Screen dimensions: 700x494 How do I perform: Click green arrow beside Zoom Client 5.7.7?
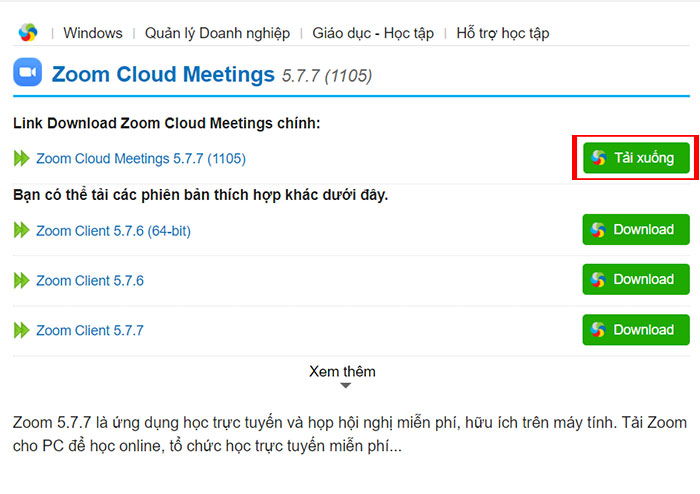[21, 330]
